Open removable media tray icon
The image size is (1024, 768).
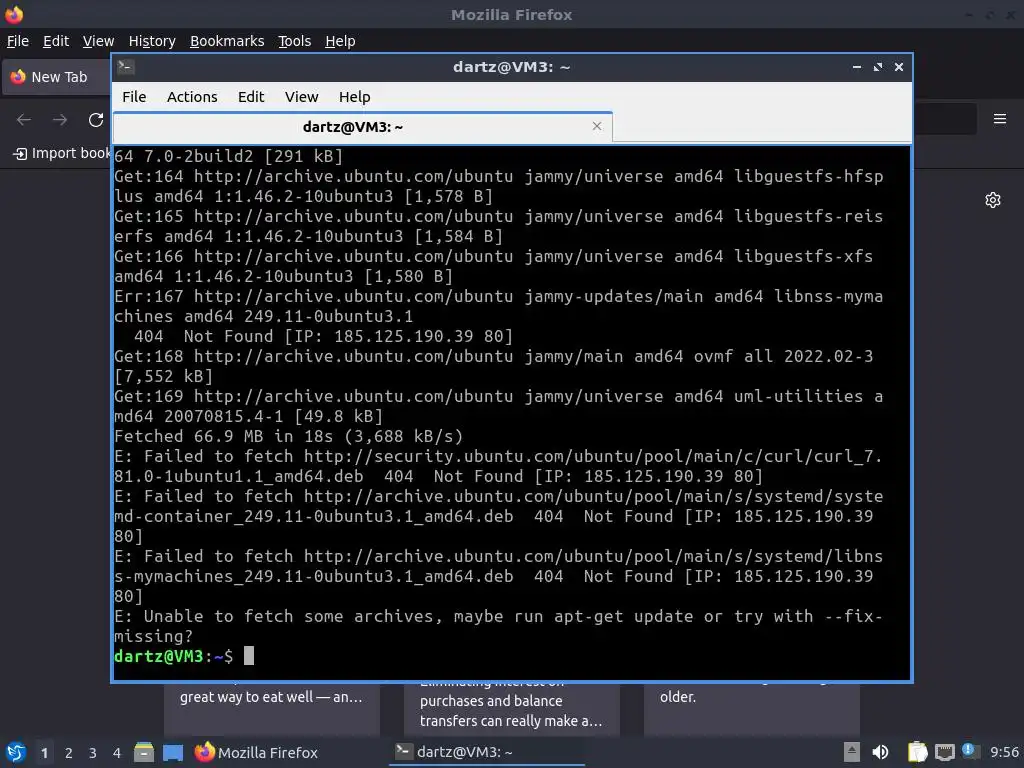pyautogui.click(x=851, y=752)
